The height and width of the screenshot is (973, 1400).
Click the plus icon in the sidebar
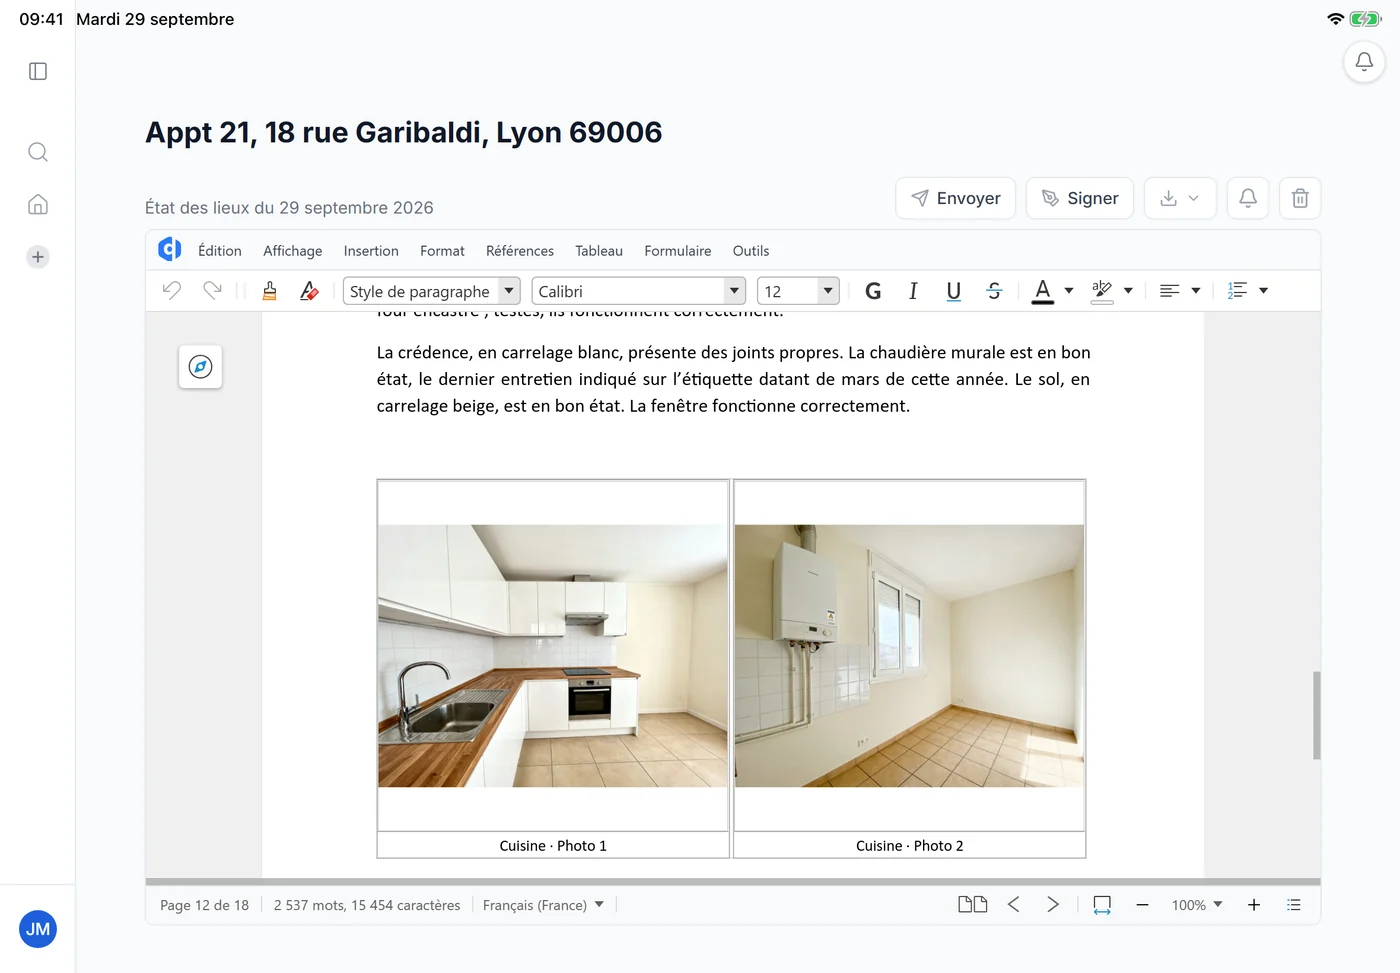coord(38,257)
